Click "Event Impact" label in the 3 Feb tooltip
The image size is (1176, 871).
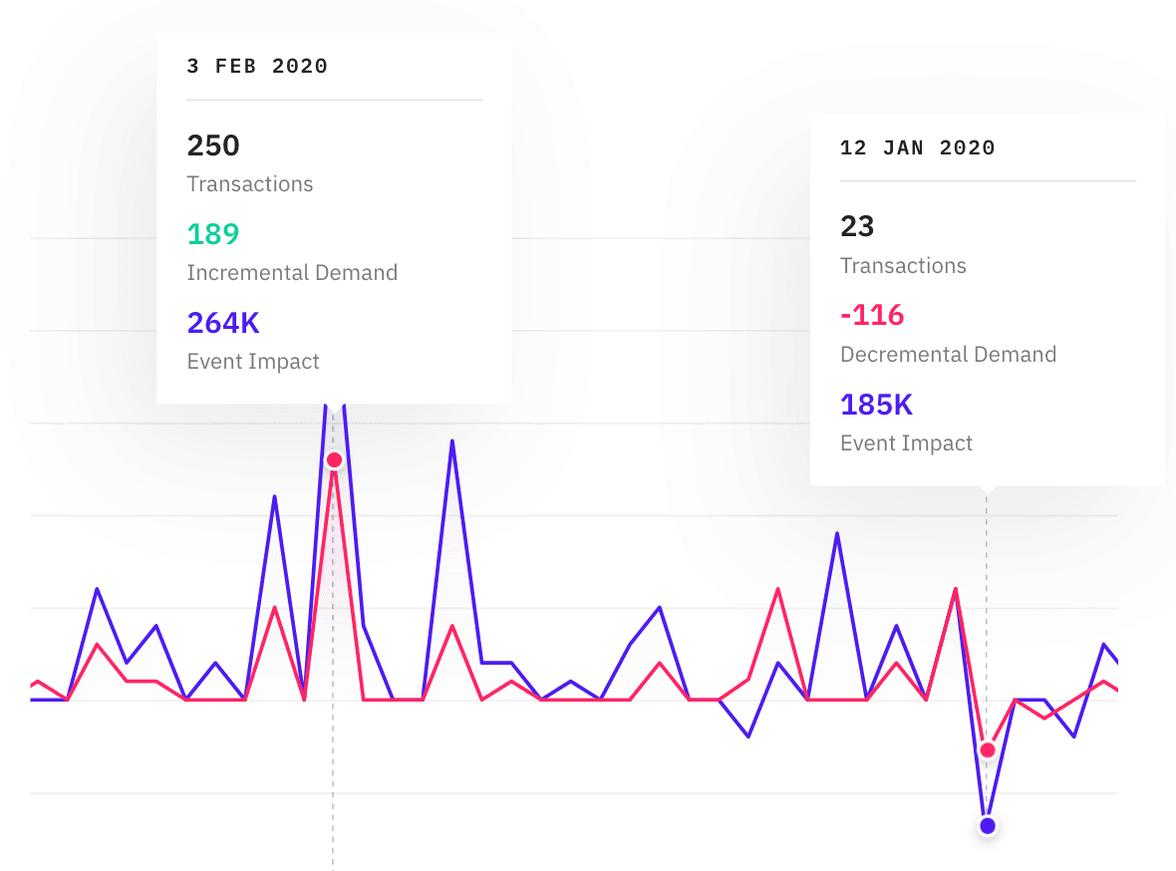[x=253, y=362]
